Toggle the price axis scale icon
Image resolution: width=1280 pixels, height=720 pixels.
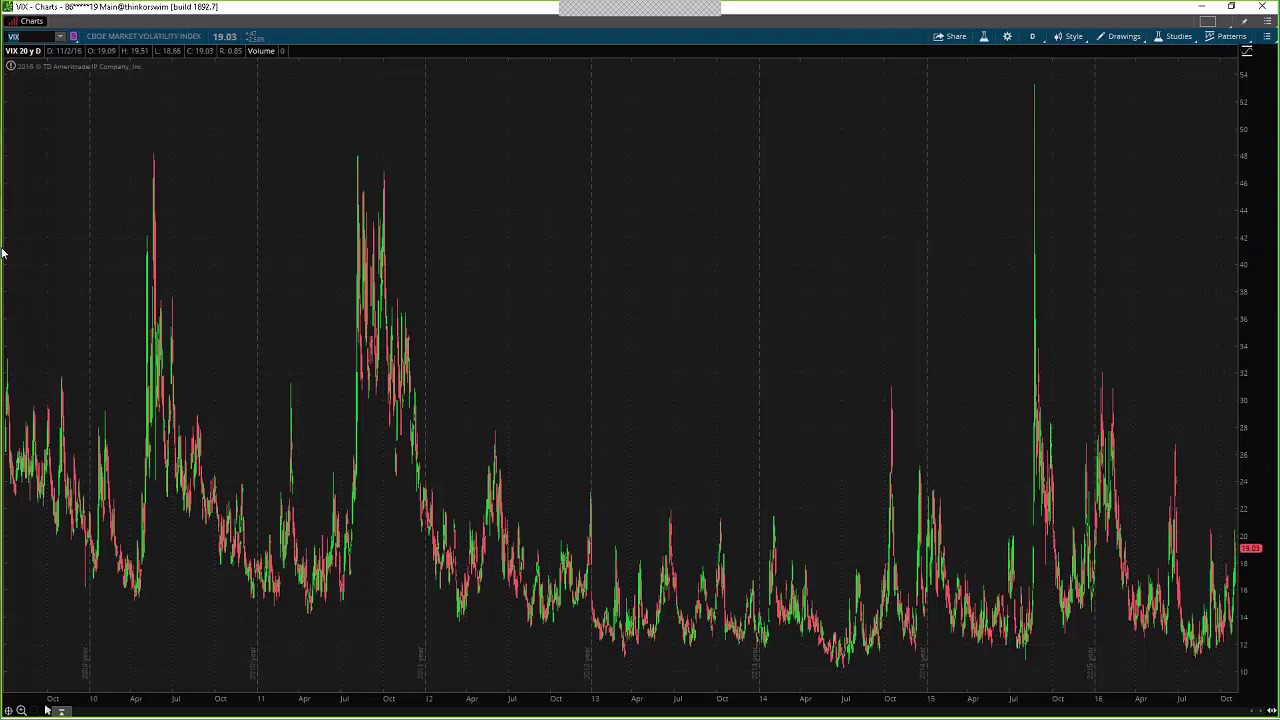1247,51
